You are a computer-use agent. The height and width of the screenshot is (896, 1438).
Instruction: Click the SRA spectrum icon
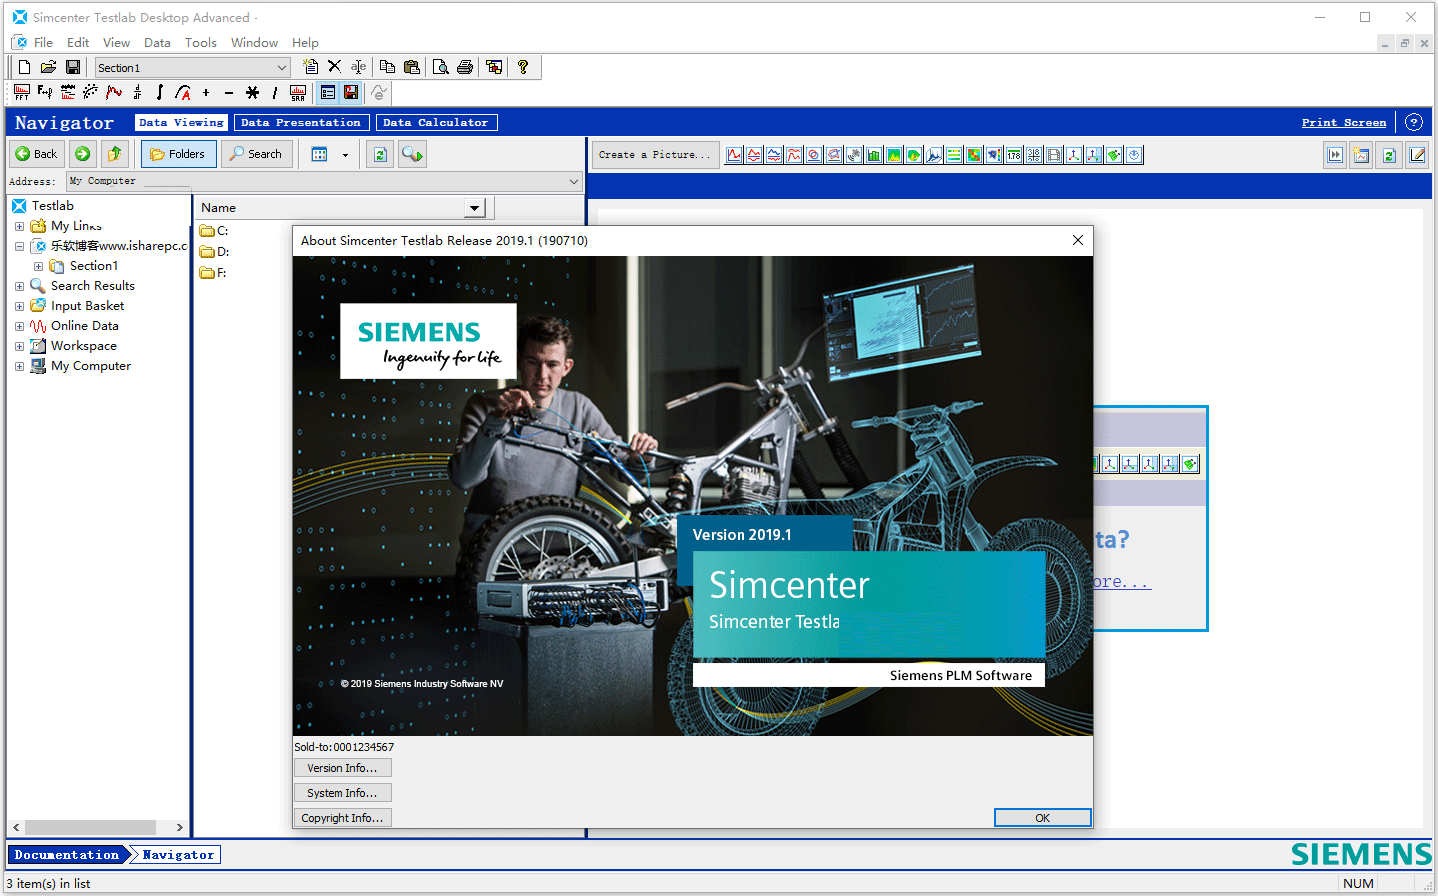click(298, 93)
